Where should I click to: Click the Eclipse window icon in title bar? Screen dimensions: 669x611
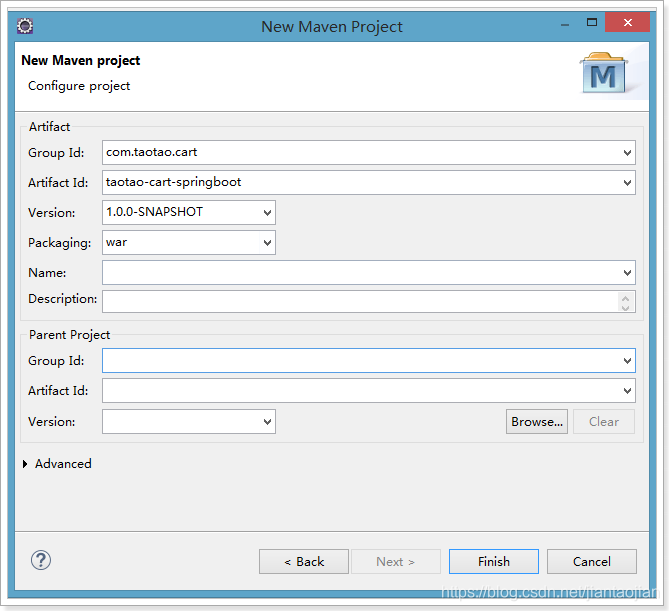tap(25, 26)
